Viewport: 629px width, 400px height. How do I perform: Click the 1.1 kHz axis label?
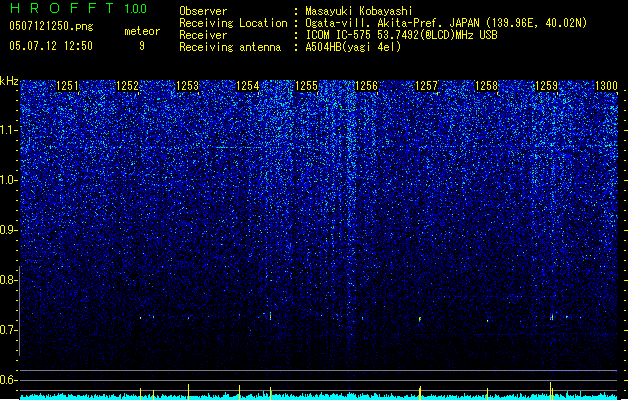tap(9, 130)
